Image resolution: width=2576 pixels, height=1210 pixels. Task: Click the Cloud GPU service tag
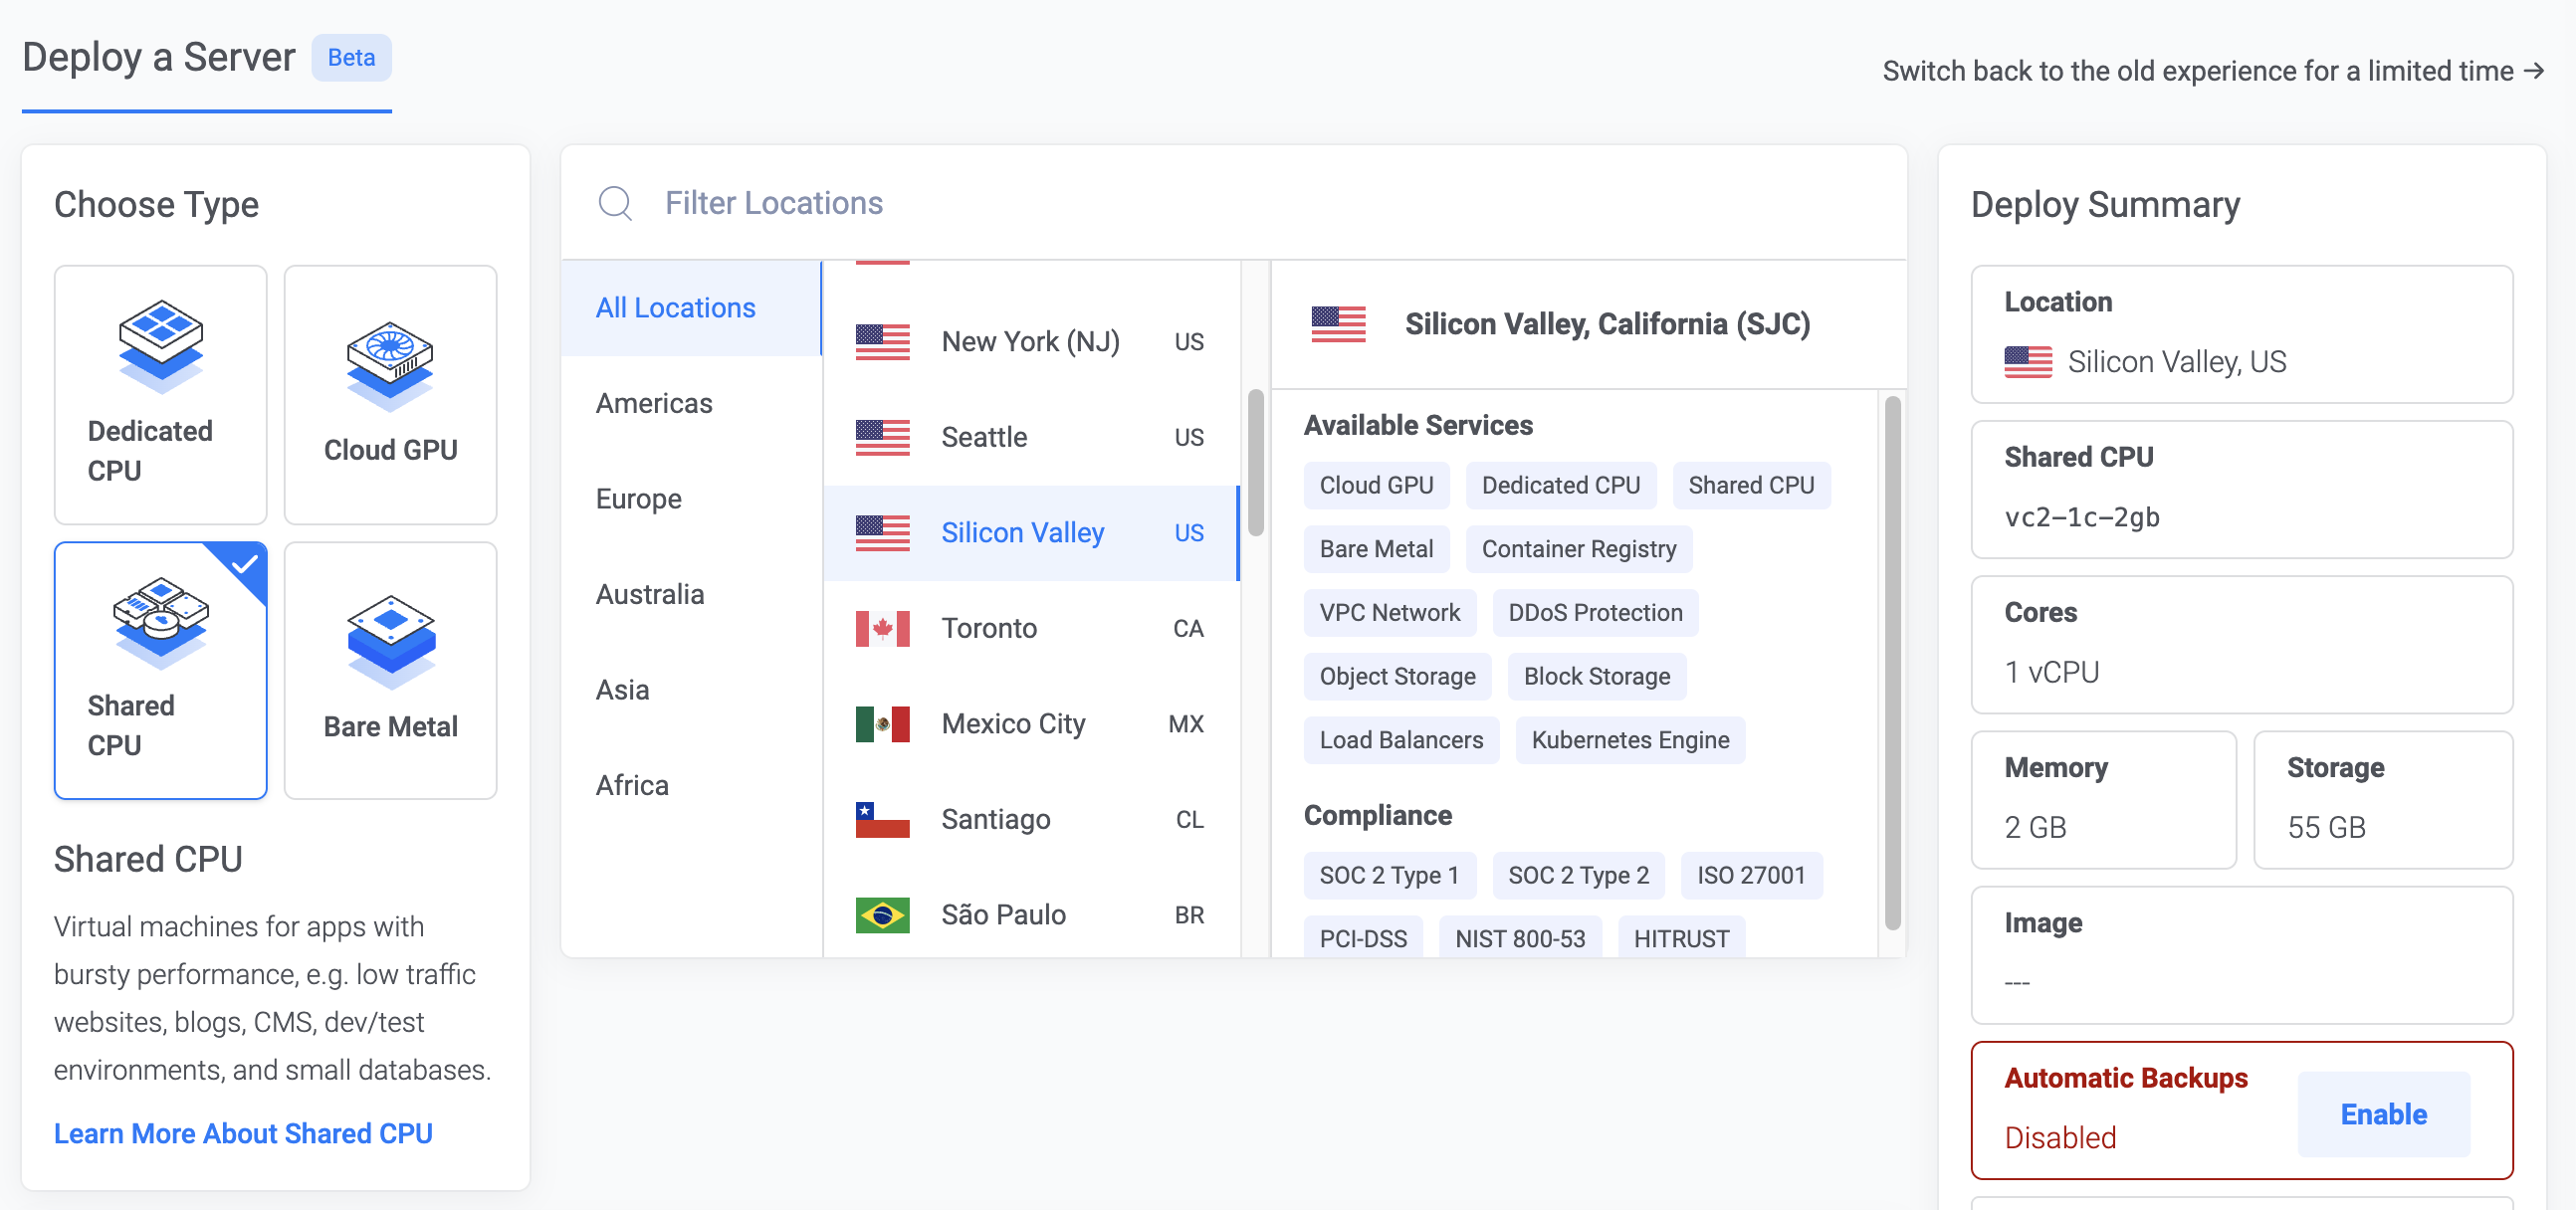[x=1376, y=486]
